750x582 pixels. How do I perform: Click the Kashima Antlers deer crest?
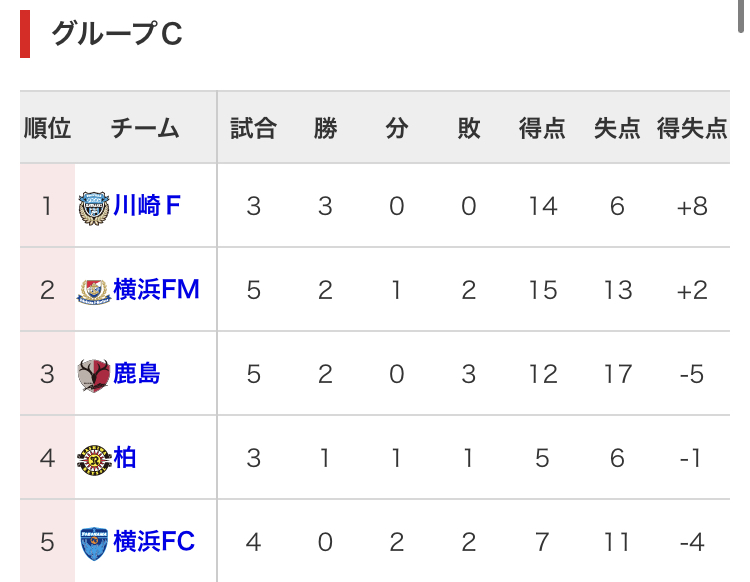tap(94, 375)
